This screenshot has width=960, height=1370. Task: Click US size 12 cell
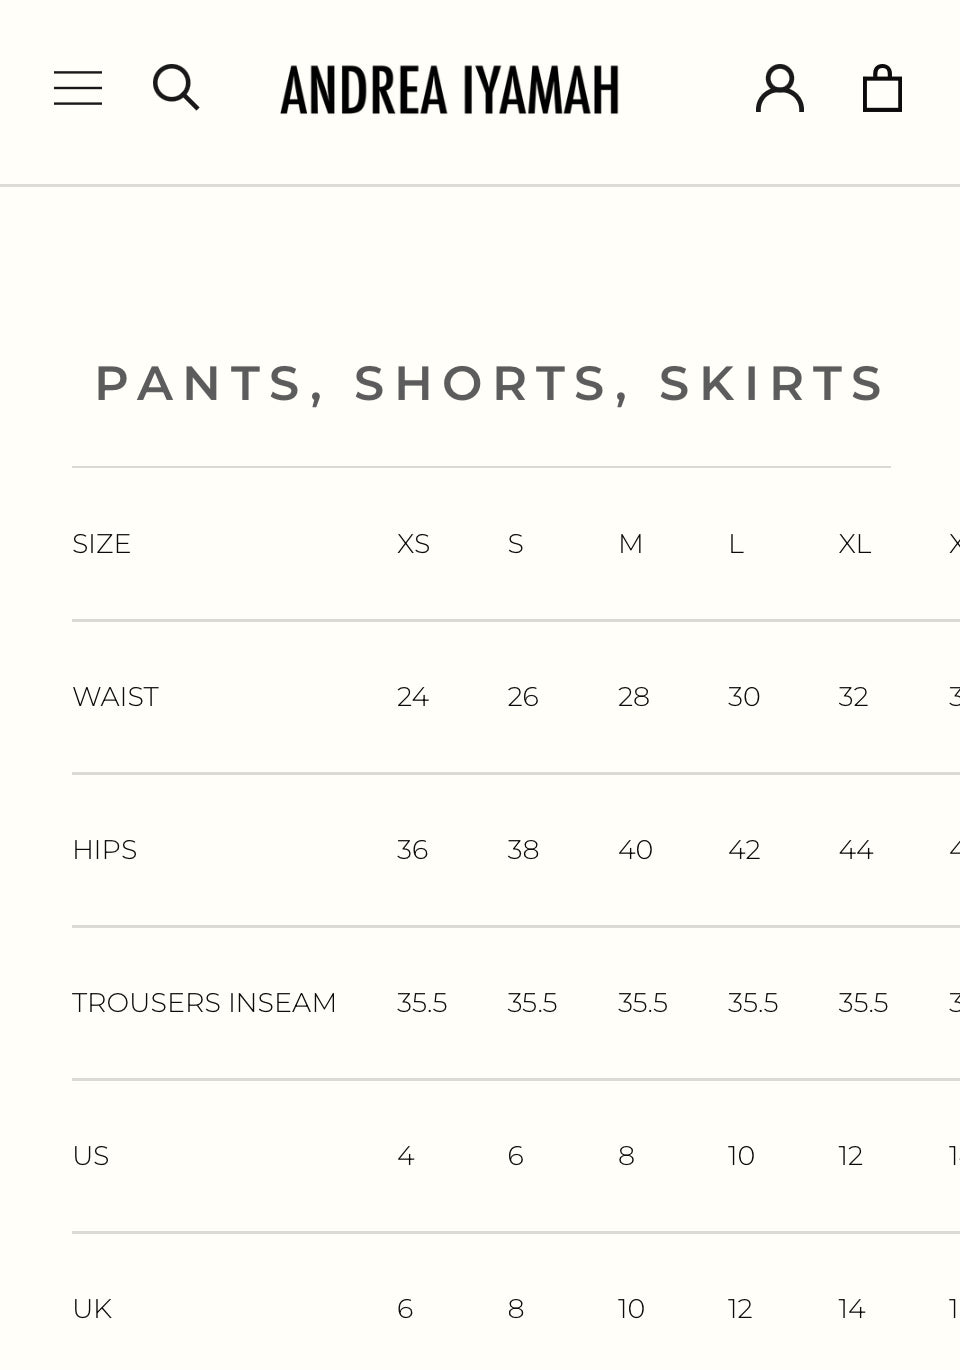point(850,1156)
